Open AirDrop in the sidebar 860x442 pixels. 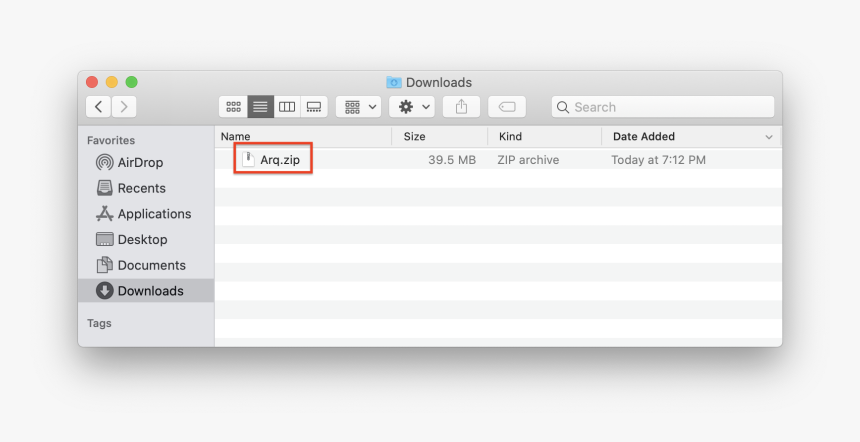(139, 162)
